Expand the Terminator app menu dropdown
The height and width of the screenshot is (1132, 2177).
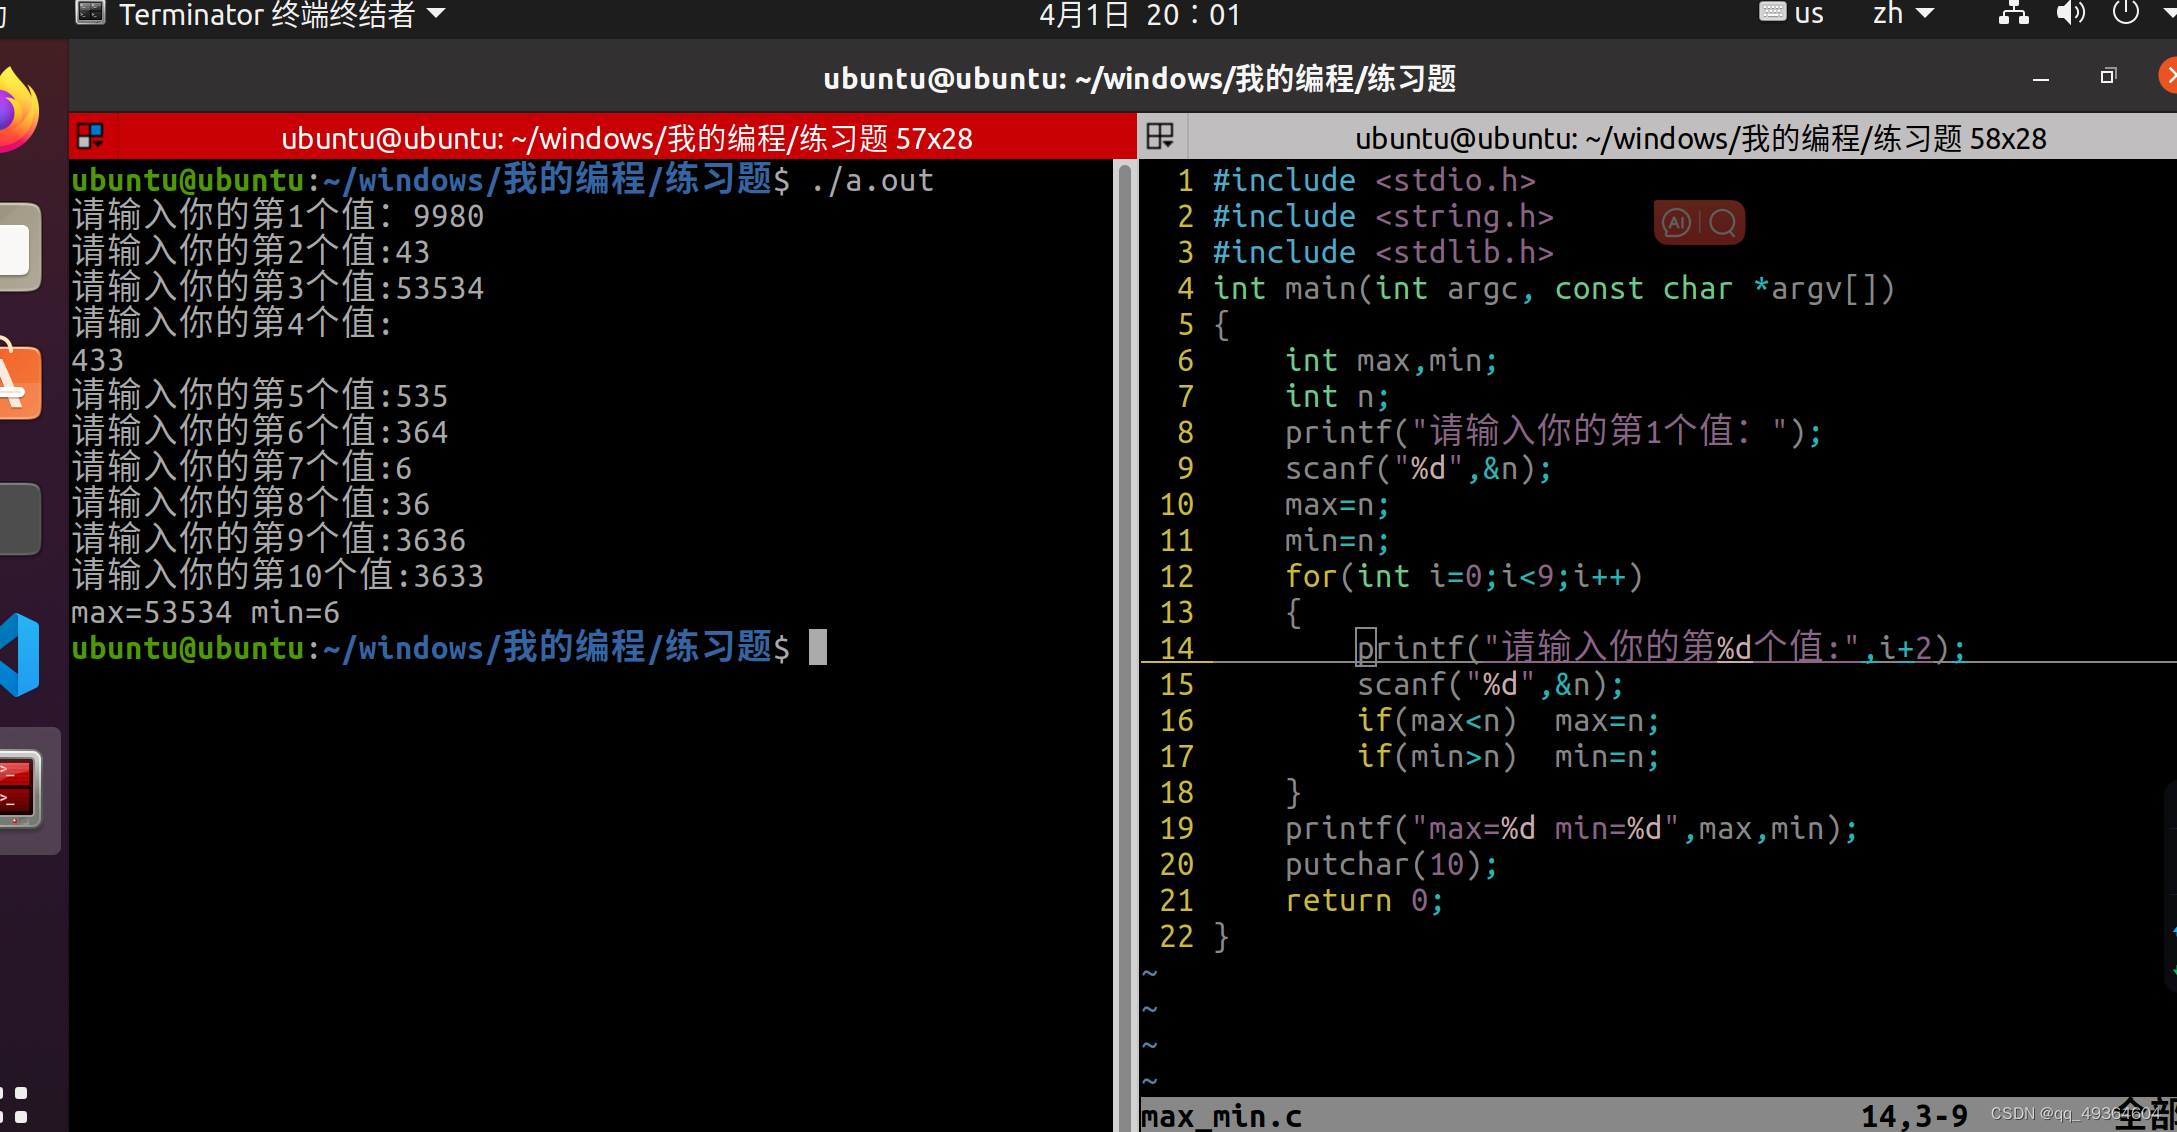(x=436, y=14)
